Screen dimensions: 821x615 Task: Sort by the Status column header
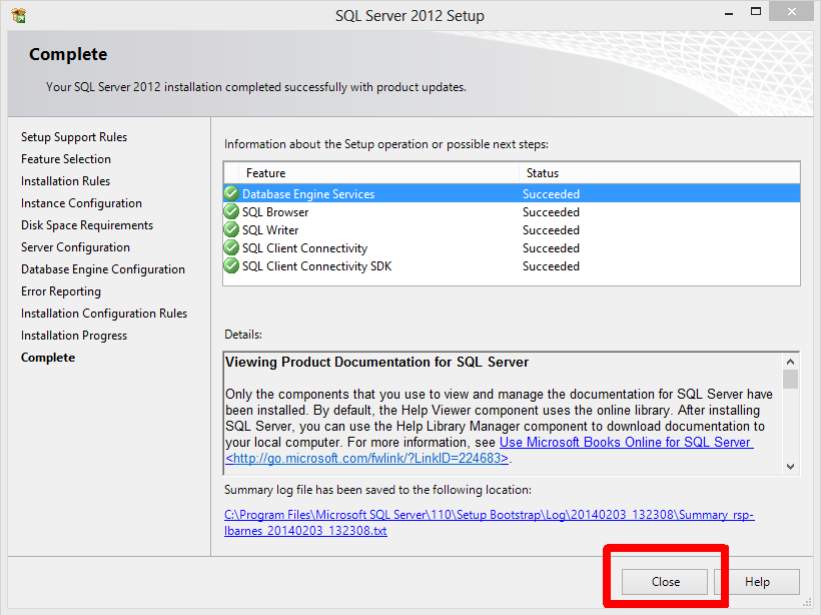pos(659,173)
